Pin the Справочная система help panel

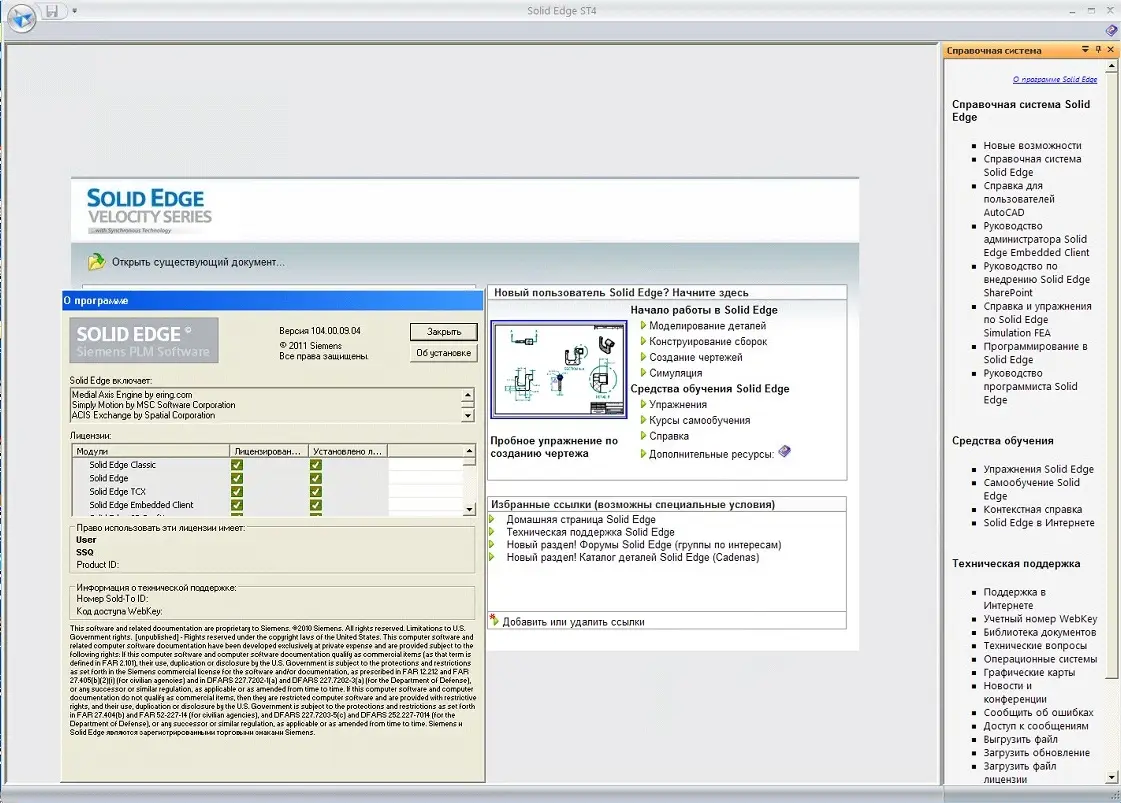[1098, 50]
